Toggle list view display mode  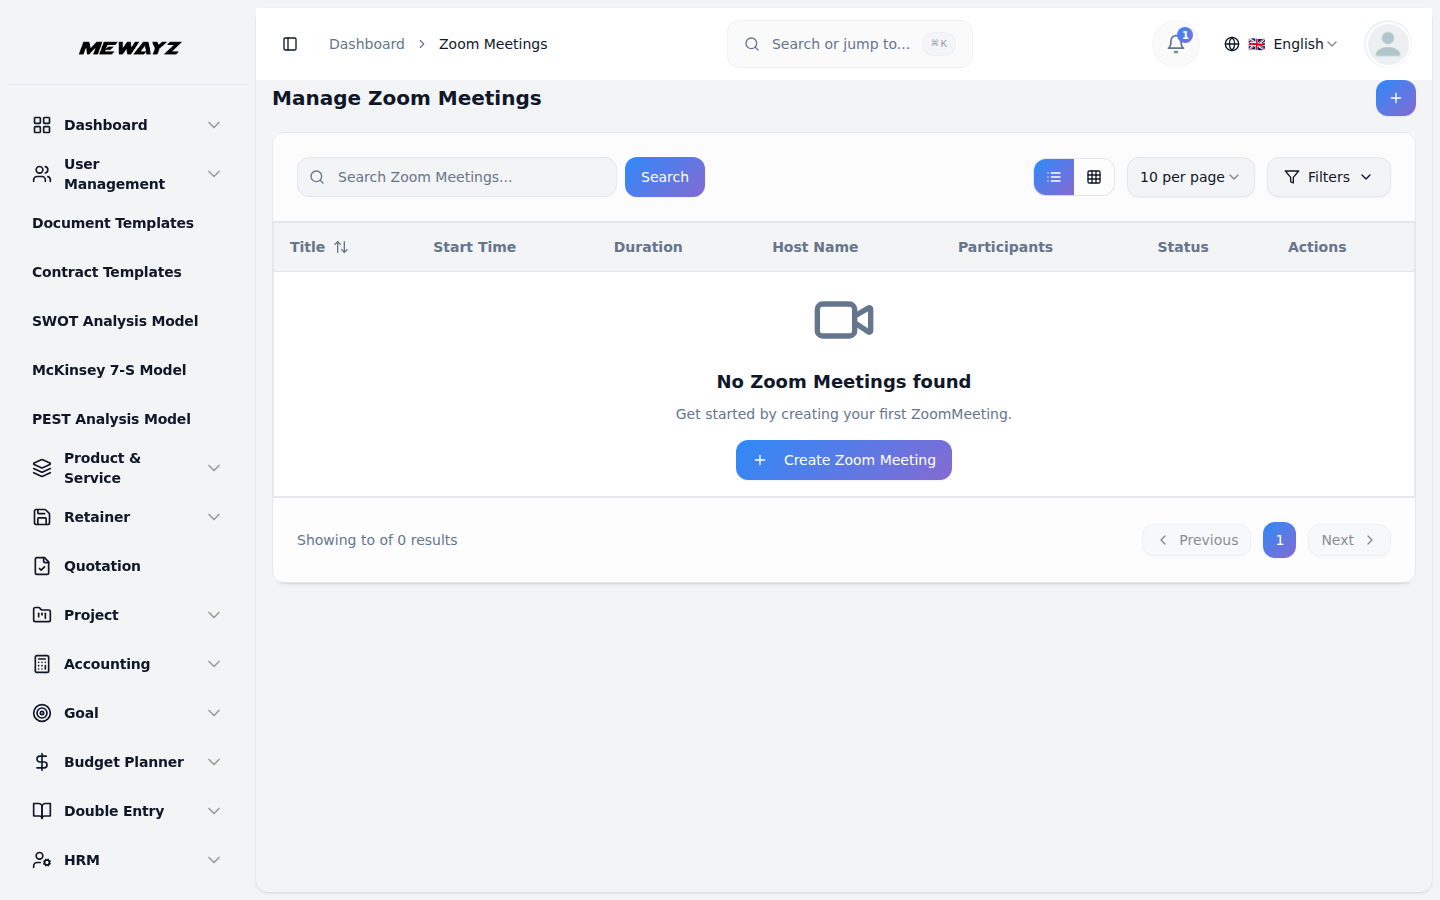[1053, 177]
